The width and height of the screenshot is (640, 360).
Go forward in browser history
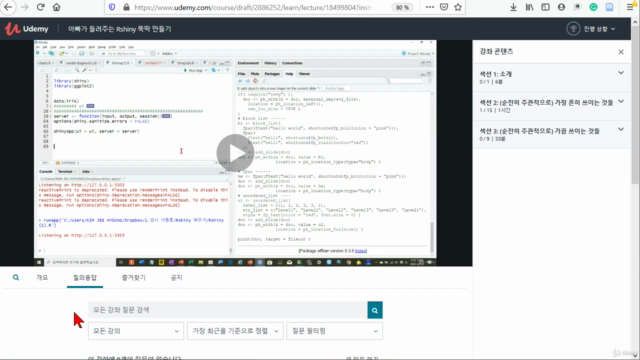24,7
